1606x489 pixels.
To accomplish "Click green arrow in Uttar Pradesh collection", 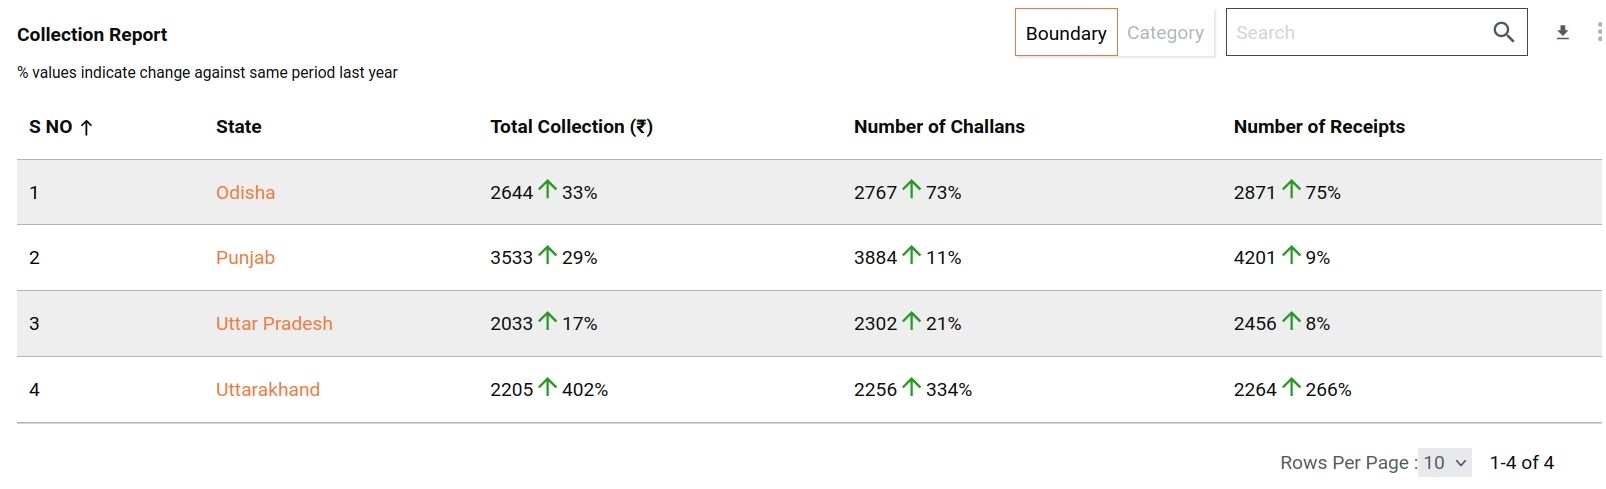I will [547, 321].
